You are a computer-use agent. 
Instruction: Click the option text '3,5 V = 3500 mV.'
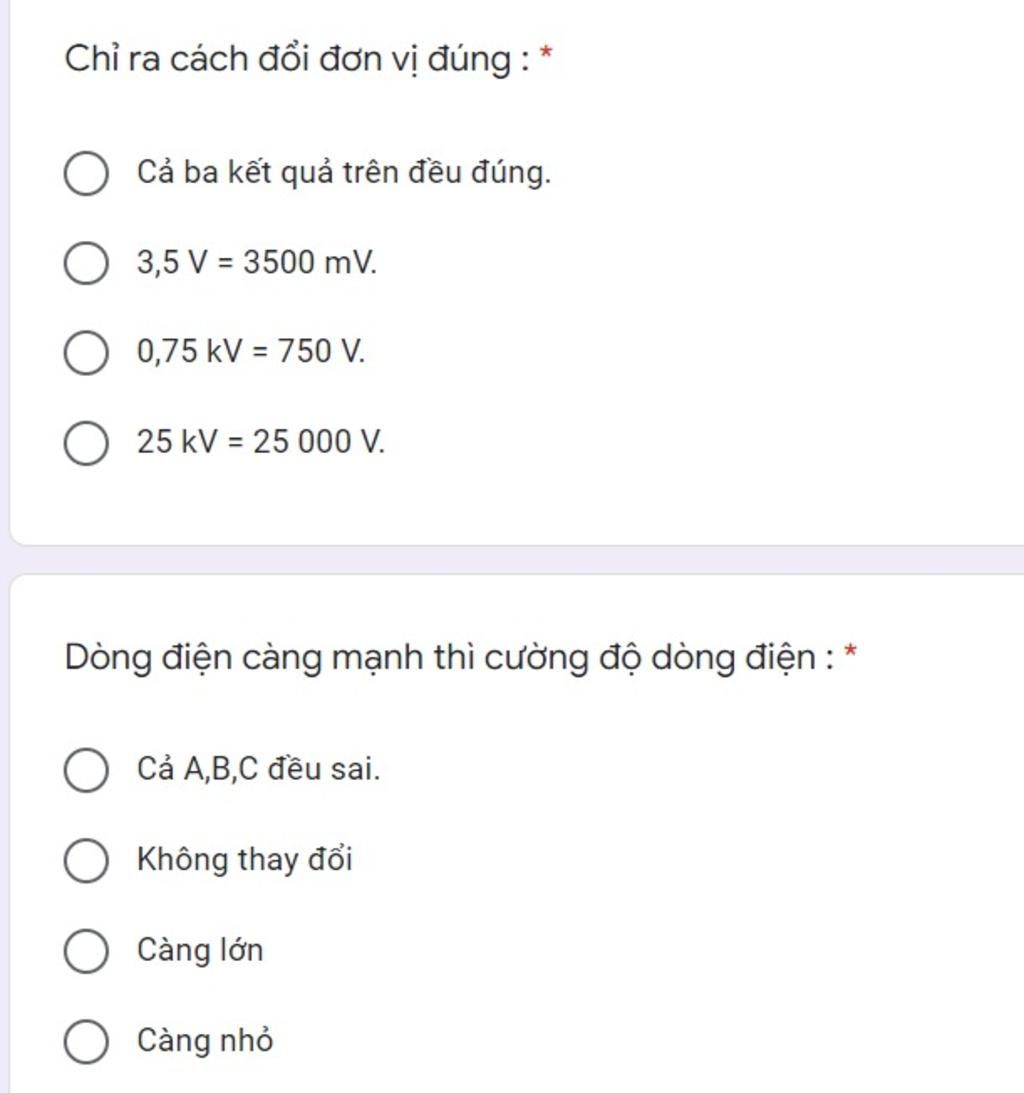tap(258, 264)
